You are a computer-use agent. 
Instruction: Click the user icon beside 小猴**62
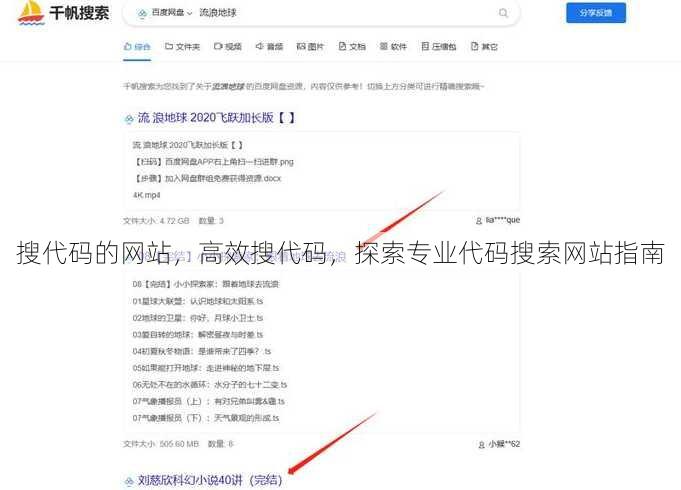(482, 444)
